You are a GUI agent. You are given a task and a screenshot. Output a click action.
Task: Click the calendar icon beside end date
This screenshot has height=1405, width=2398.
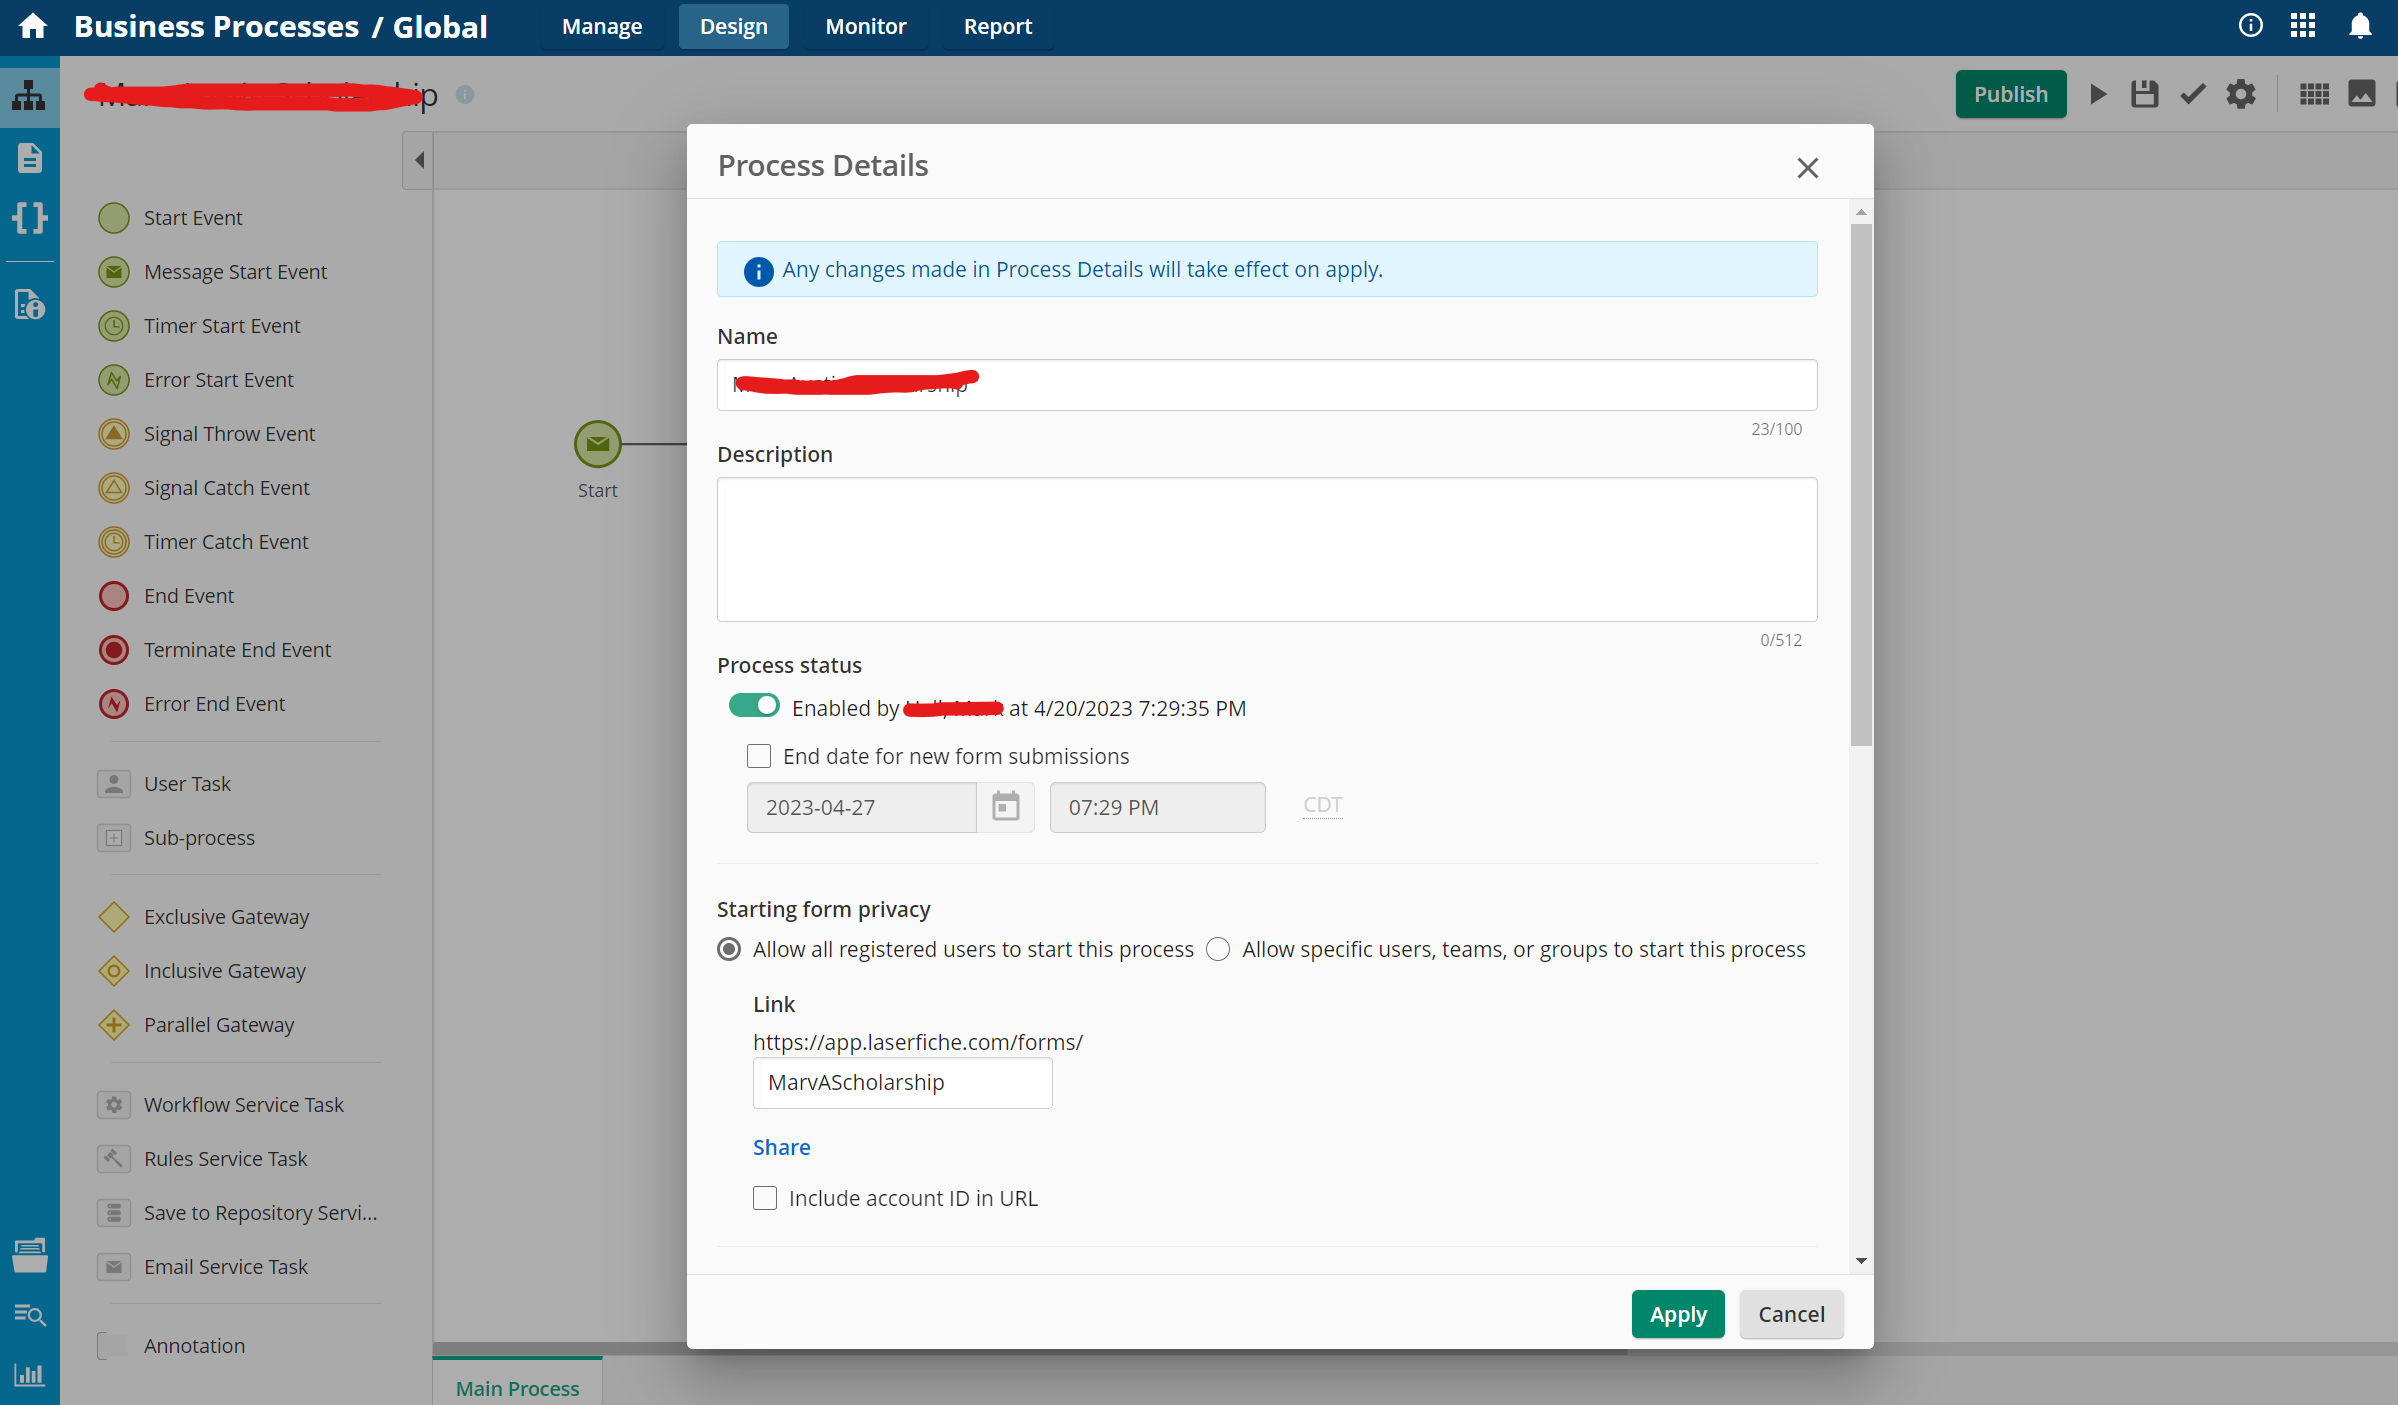tap(1005, 806)
